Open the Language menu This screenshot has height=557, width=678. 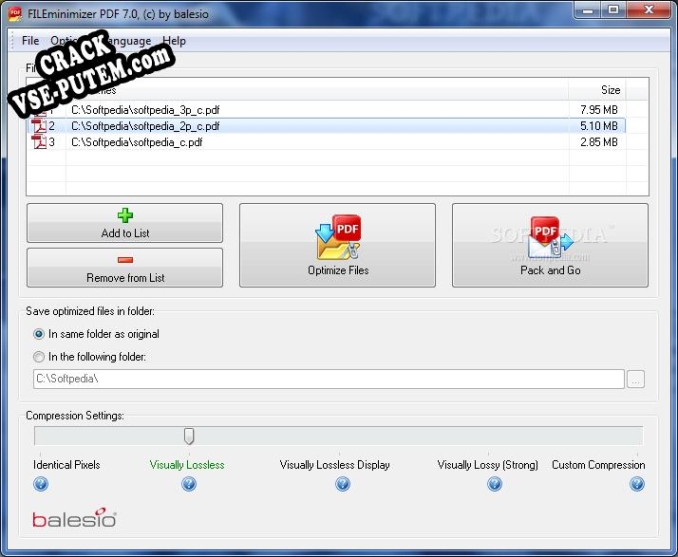point(128,41)
